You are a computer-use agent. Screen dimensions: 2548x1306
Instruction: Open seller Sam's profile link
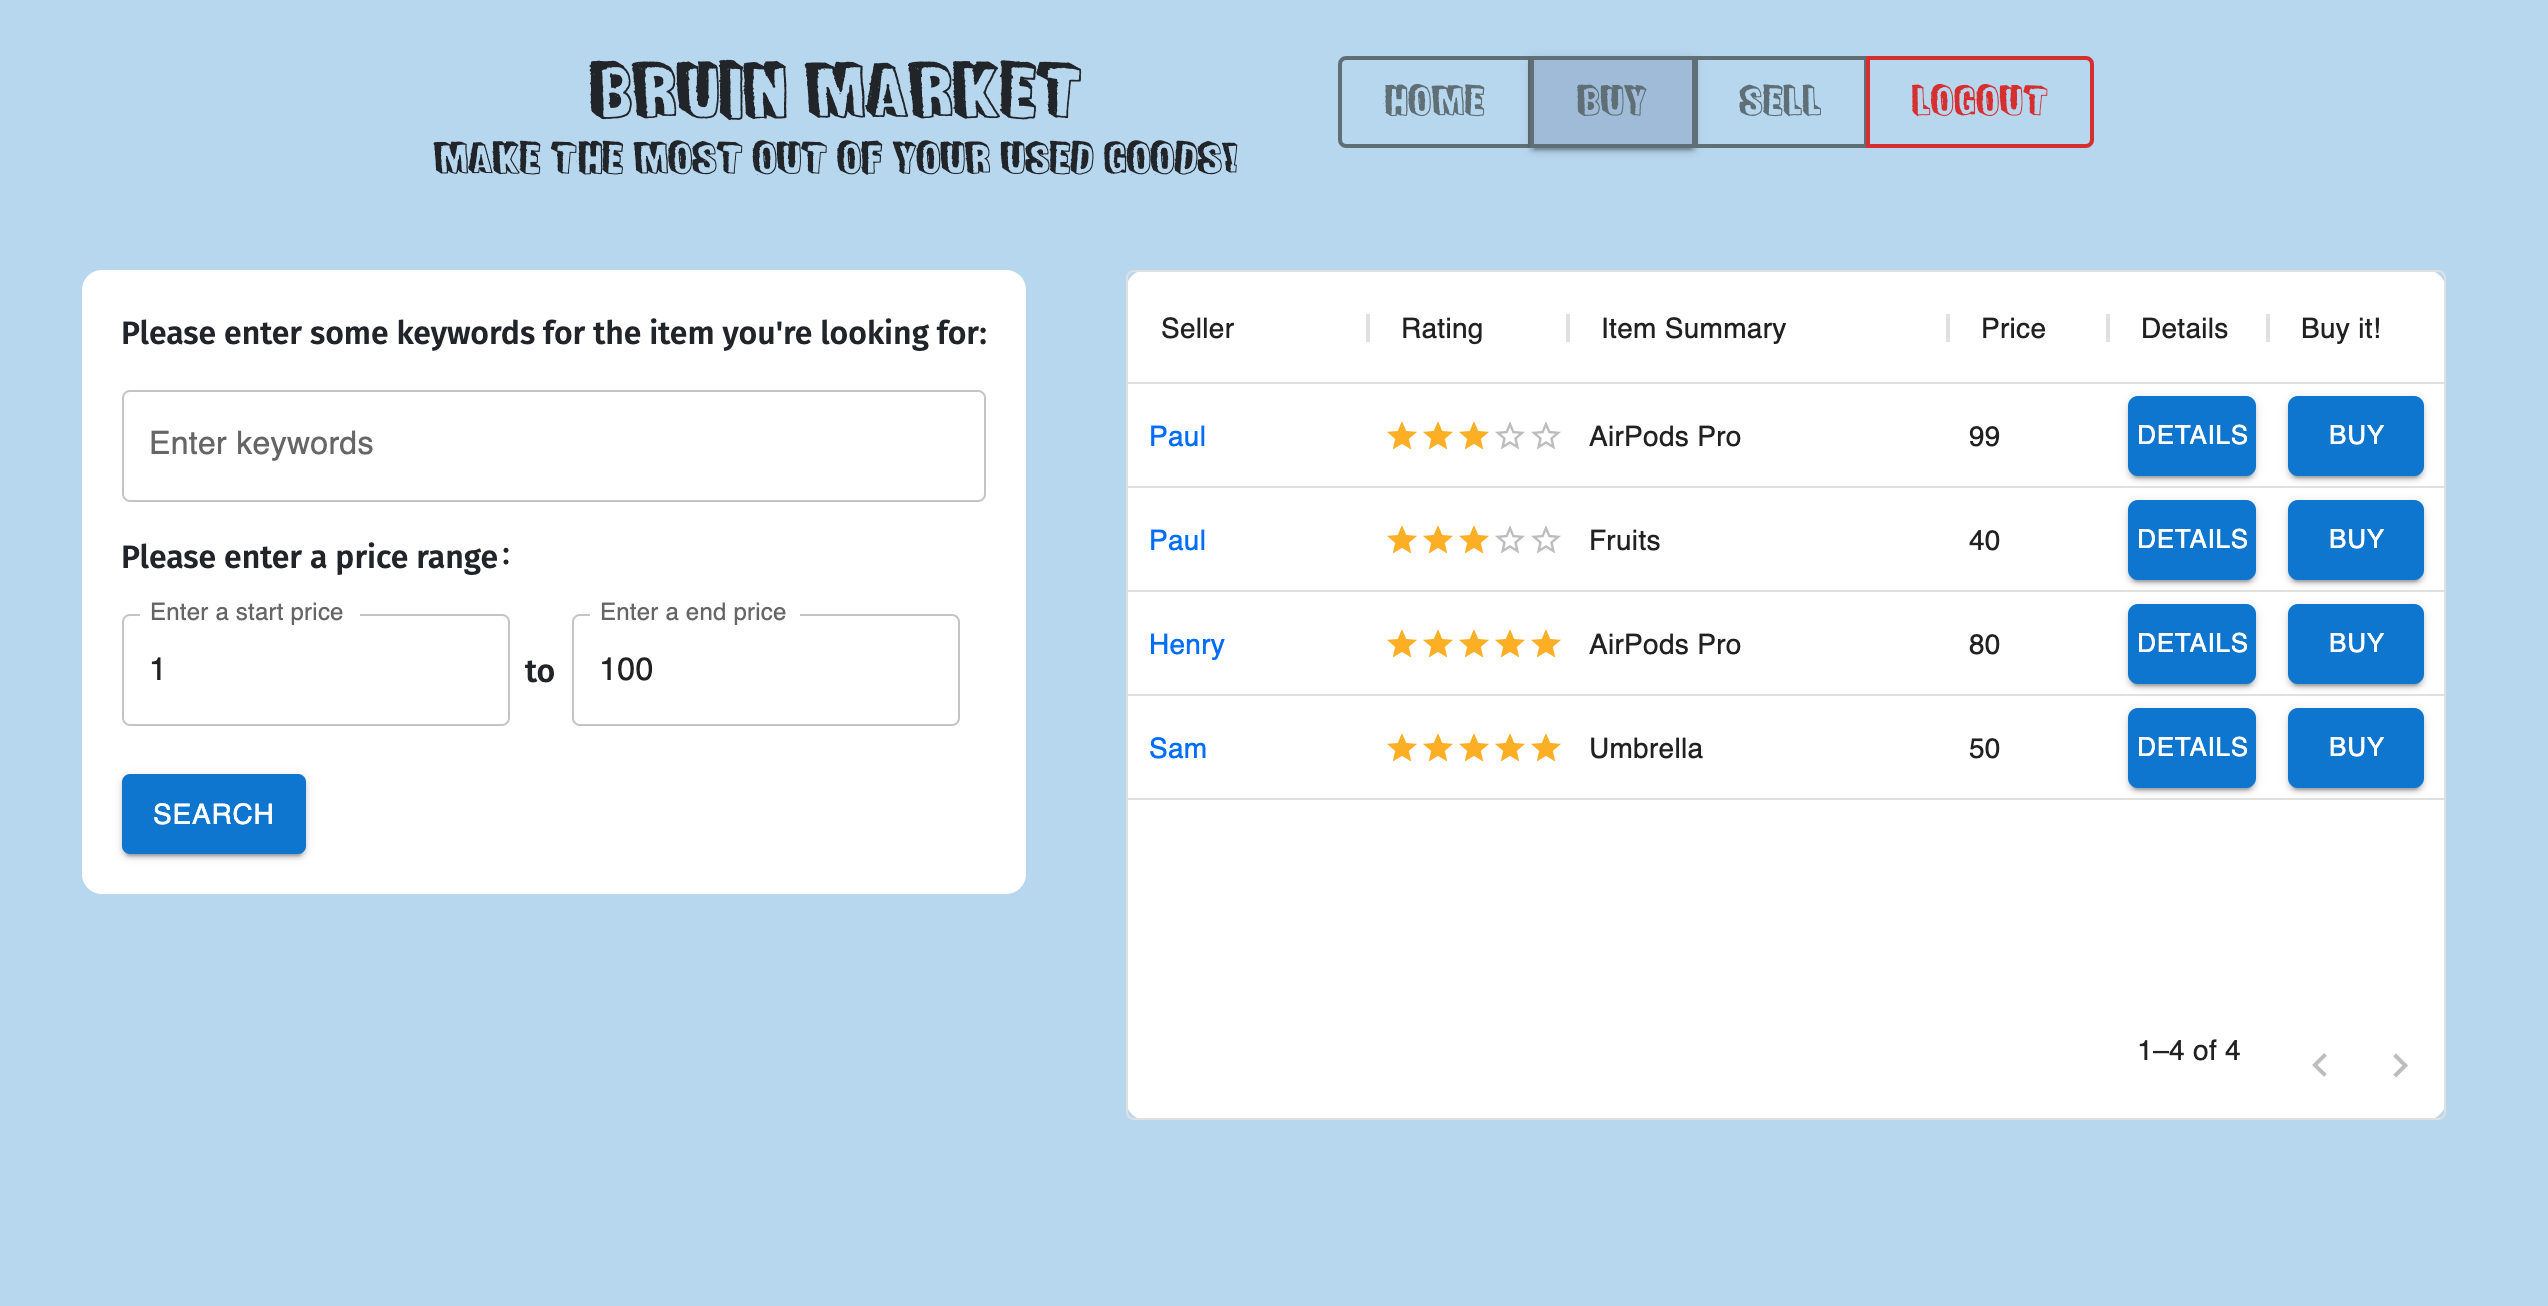tap(1177, 748)
